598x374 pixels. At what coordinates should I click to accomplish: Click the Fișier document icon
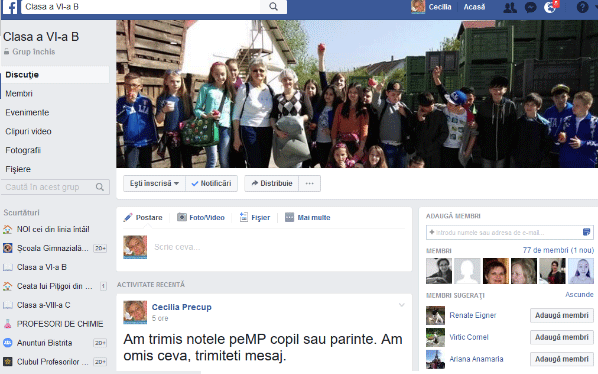pyautogui.click(x=244, y=217)
